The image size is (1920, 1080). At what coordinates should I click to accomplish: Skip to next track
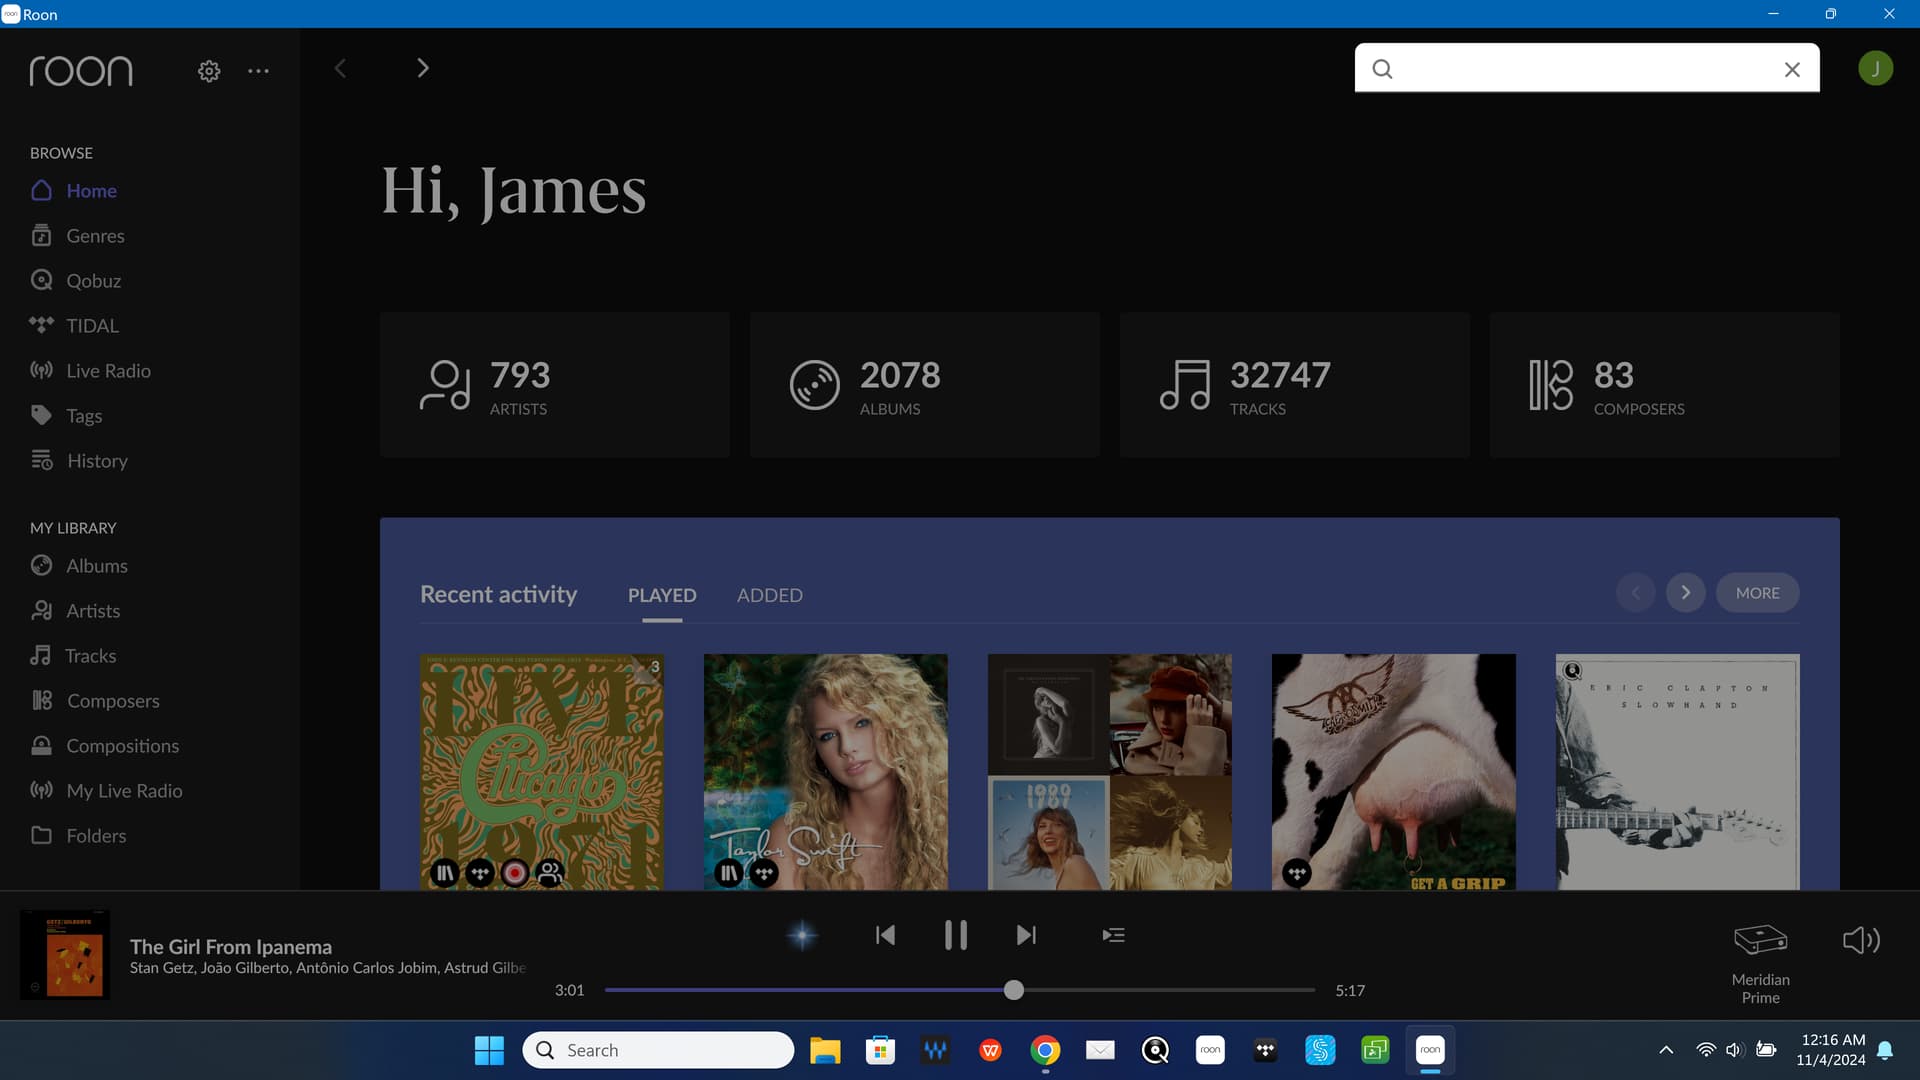click(x=1026, y=935)
